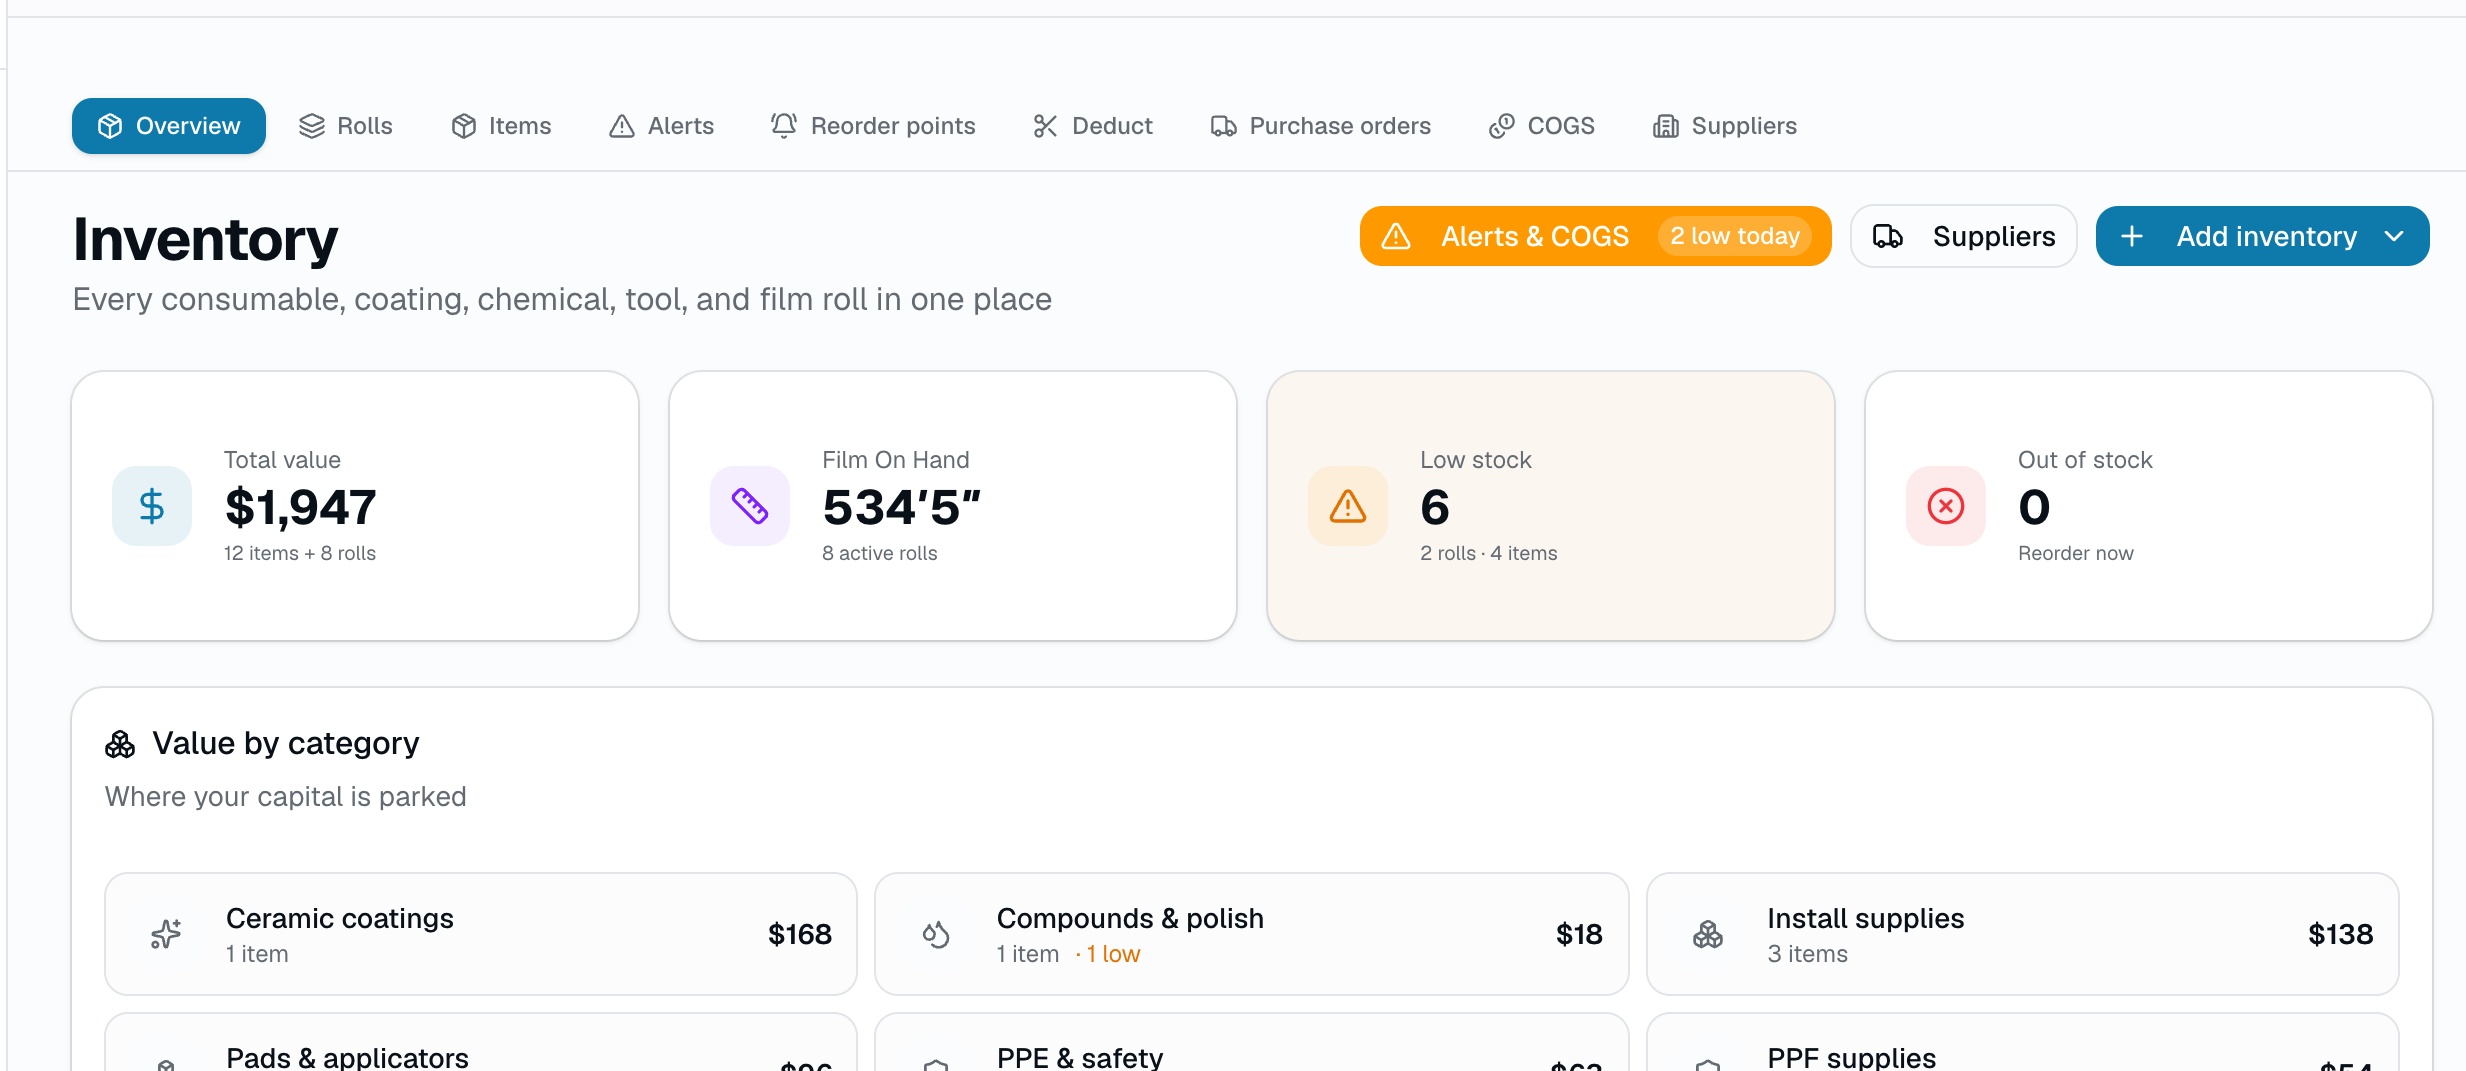This screenshot has width=2466, height=1071.
Task: Click the Suppliers button beside Add inventory
Action: (1964, 236)
